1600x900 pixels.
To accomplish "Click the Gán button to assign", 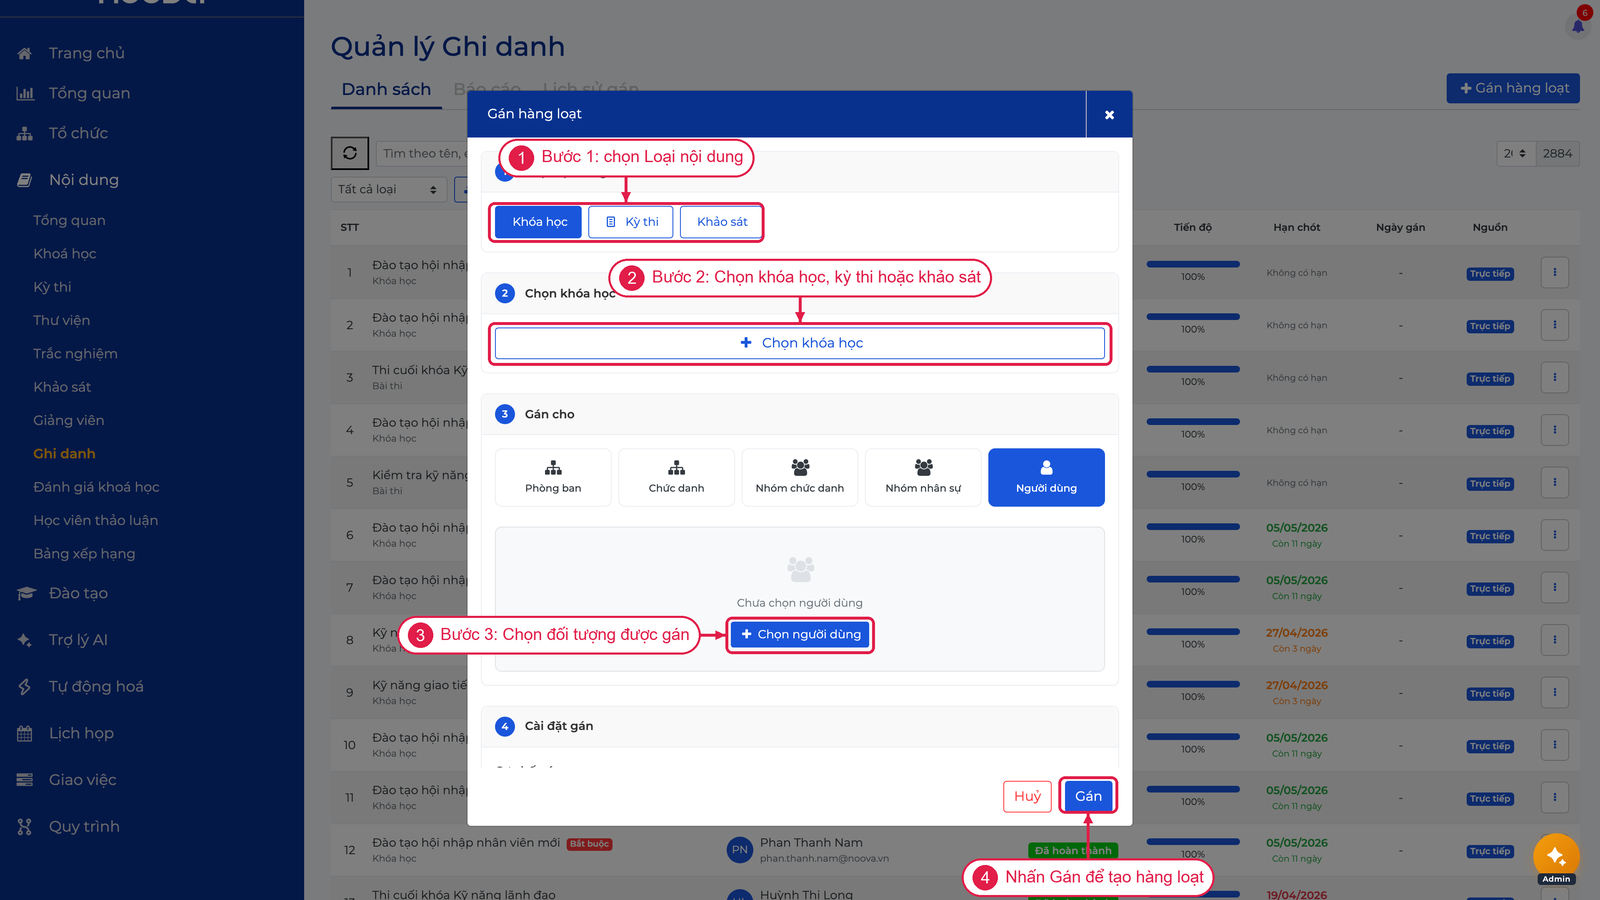I will point(1088,796).
